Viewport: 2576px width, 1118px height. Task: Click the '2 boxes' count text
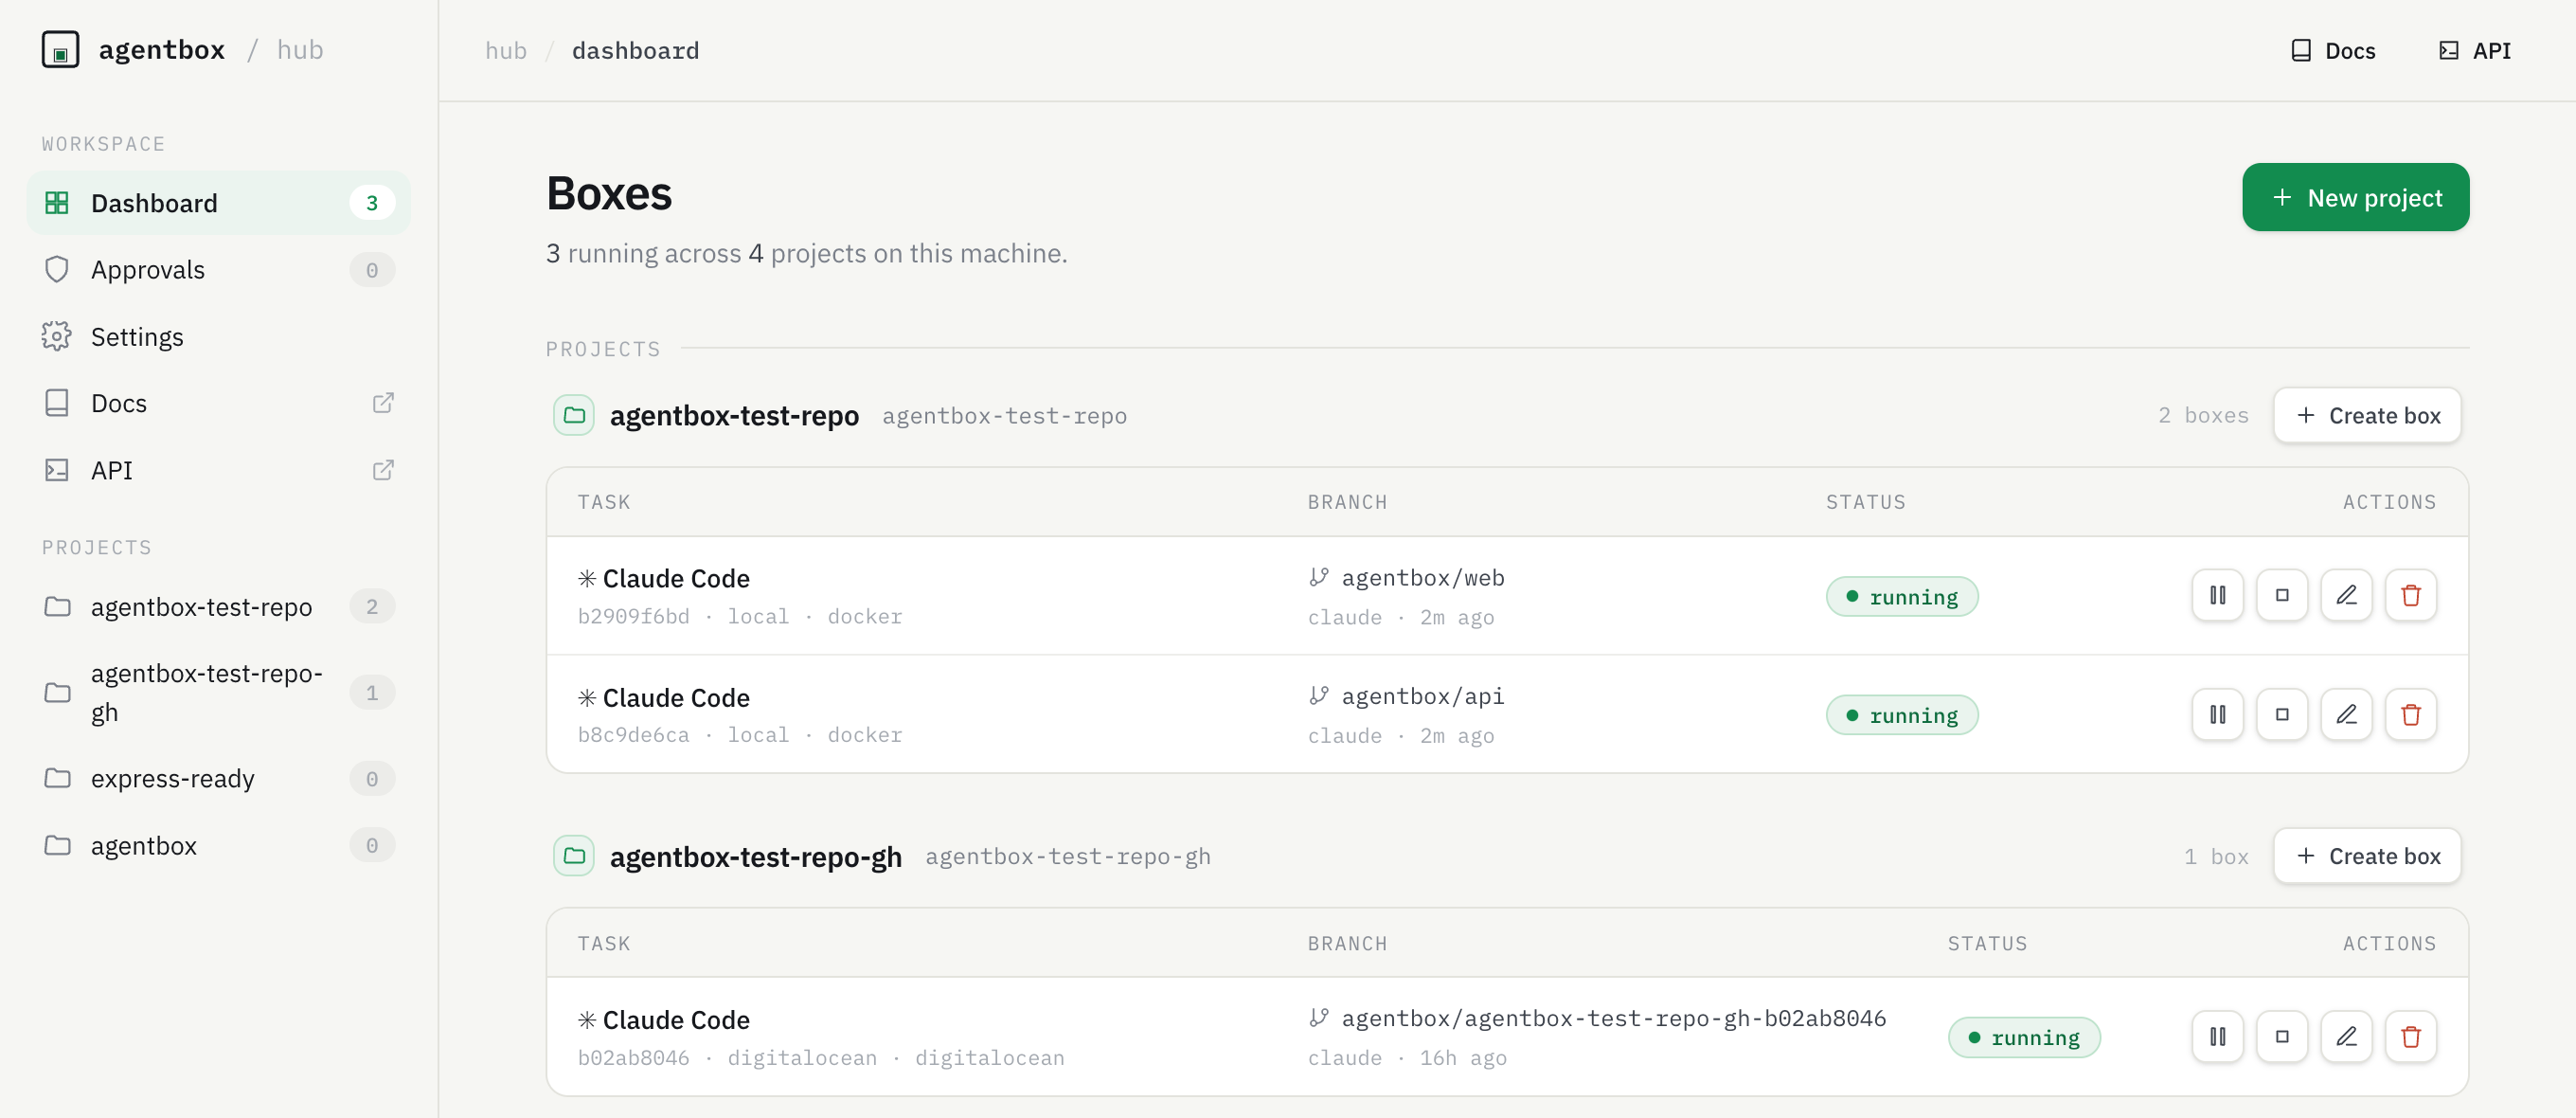coord(2202,415)
